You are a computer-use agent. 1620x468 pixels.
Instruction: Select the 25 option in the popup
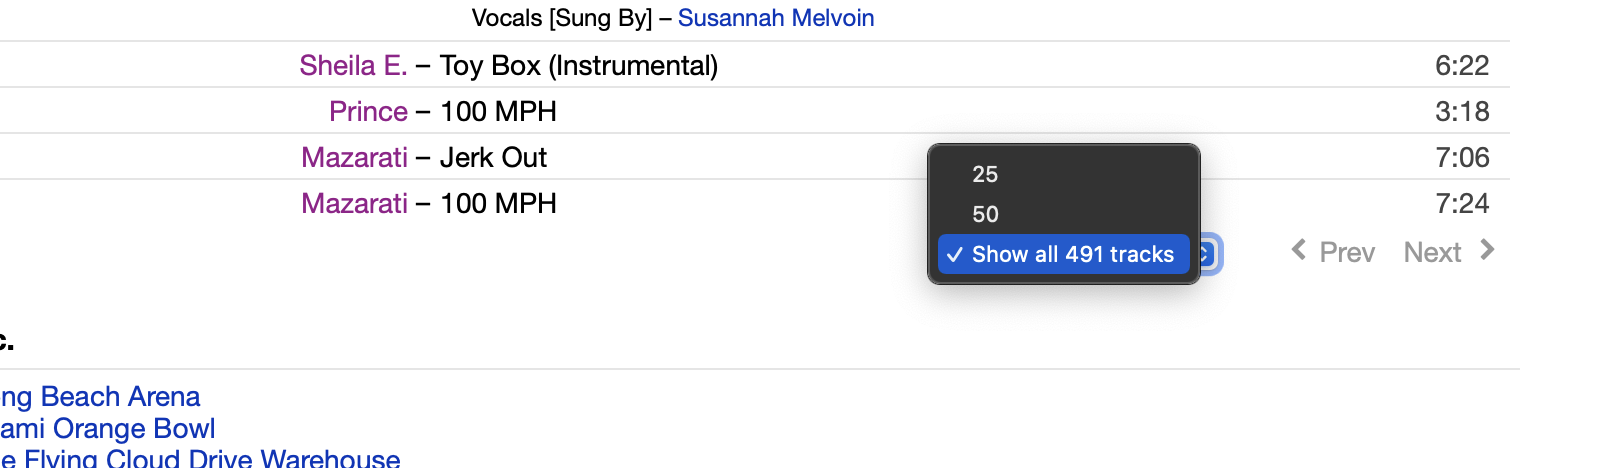pyautogui.click(x=985, y=174)
